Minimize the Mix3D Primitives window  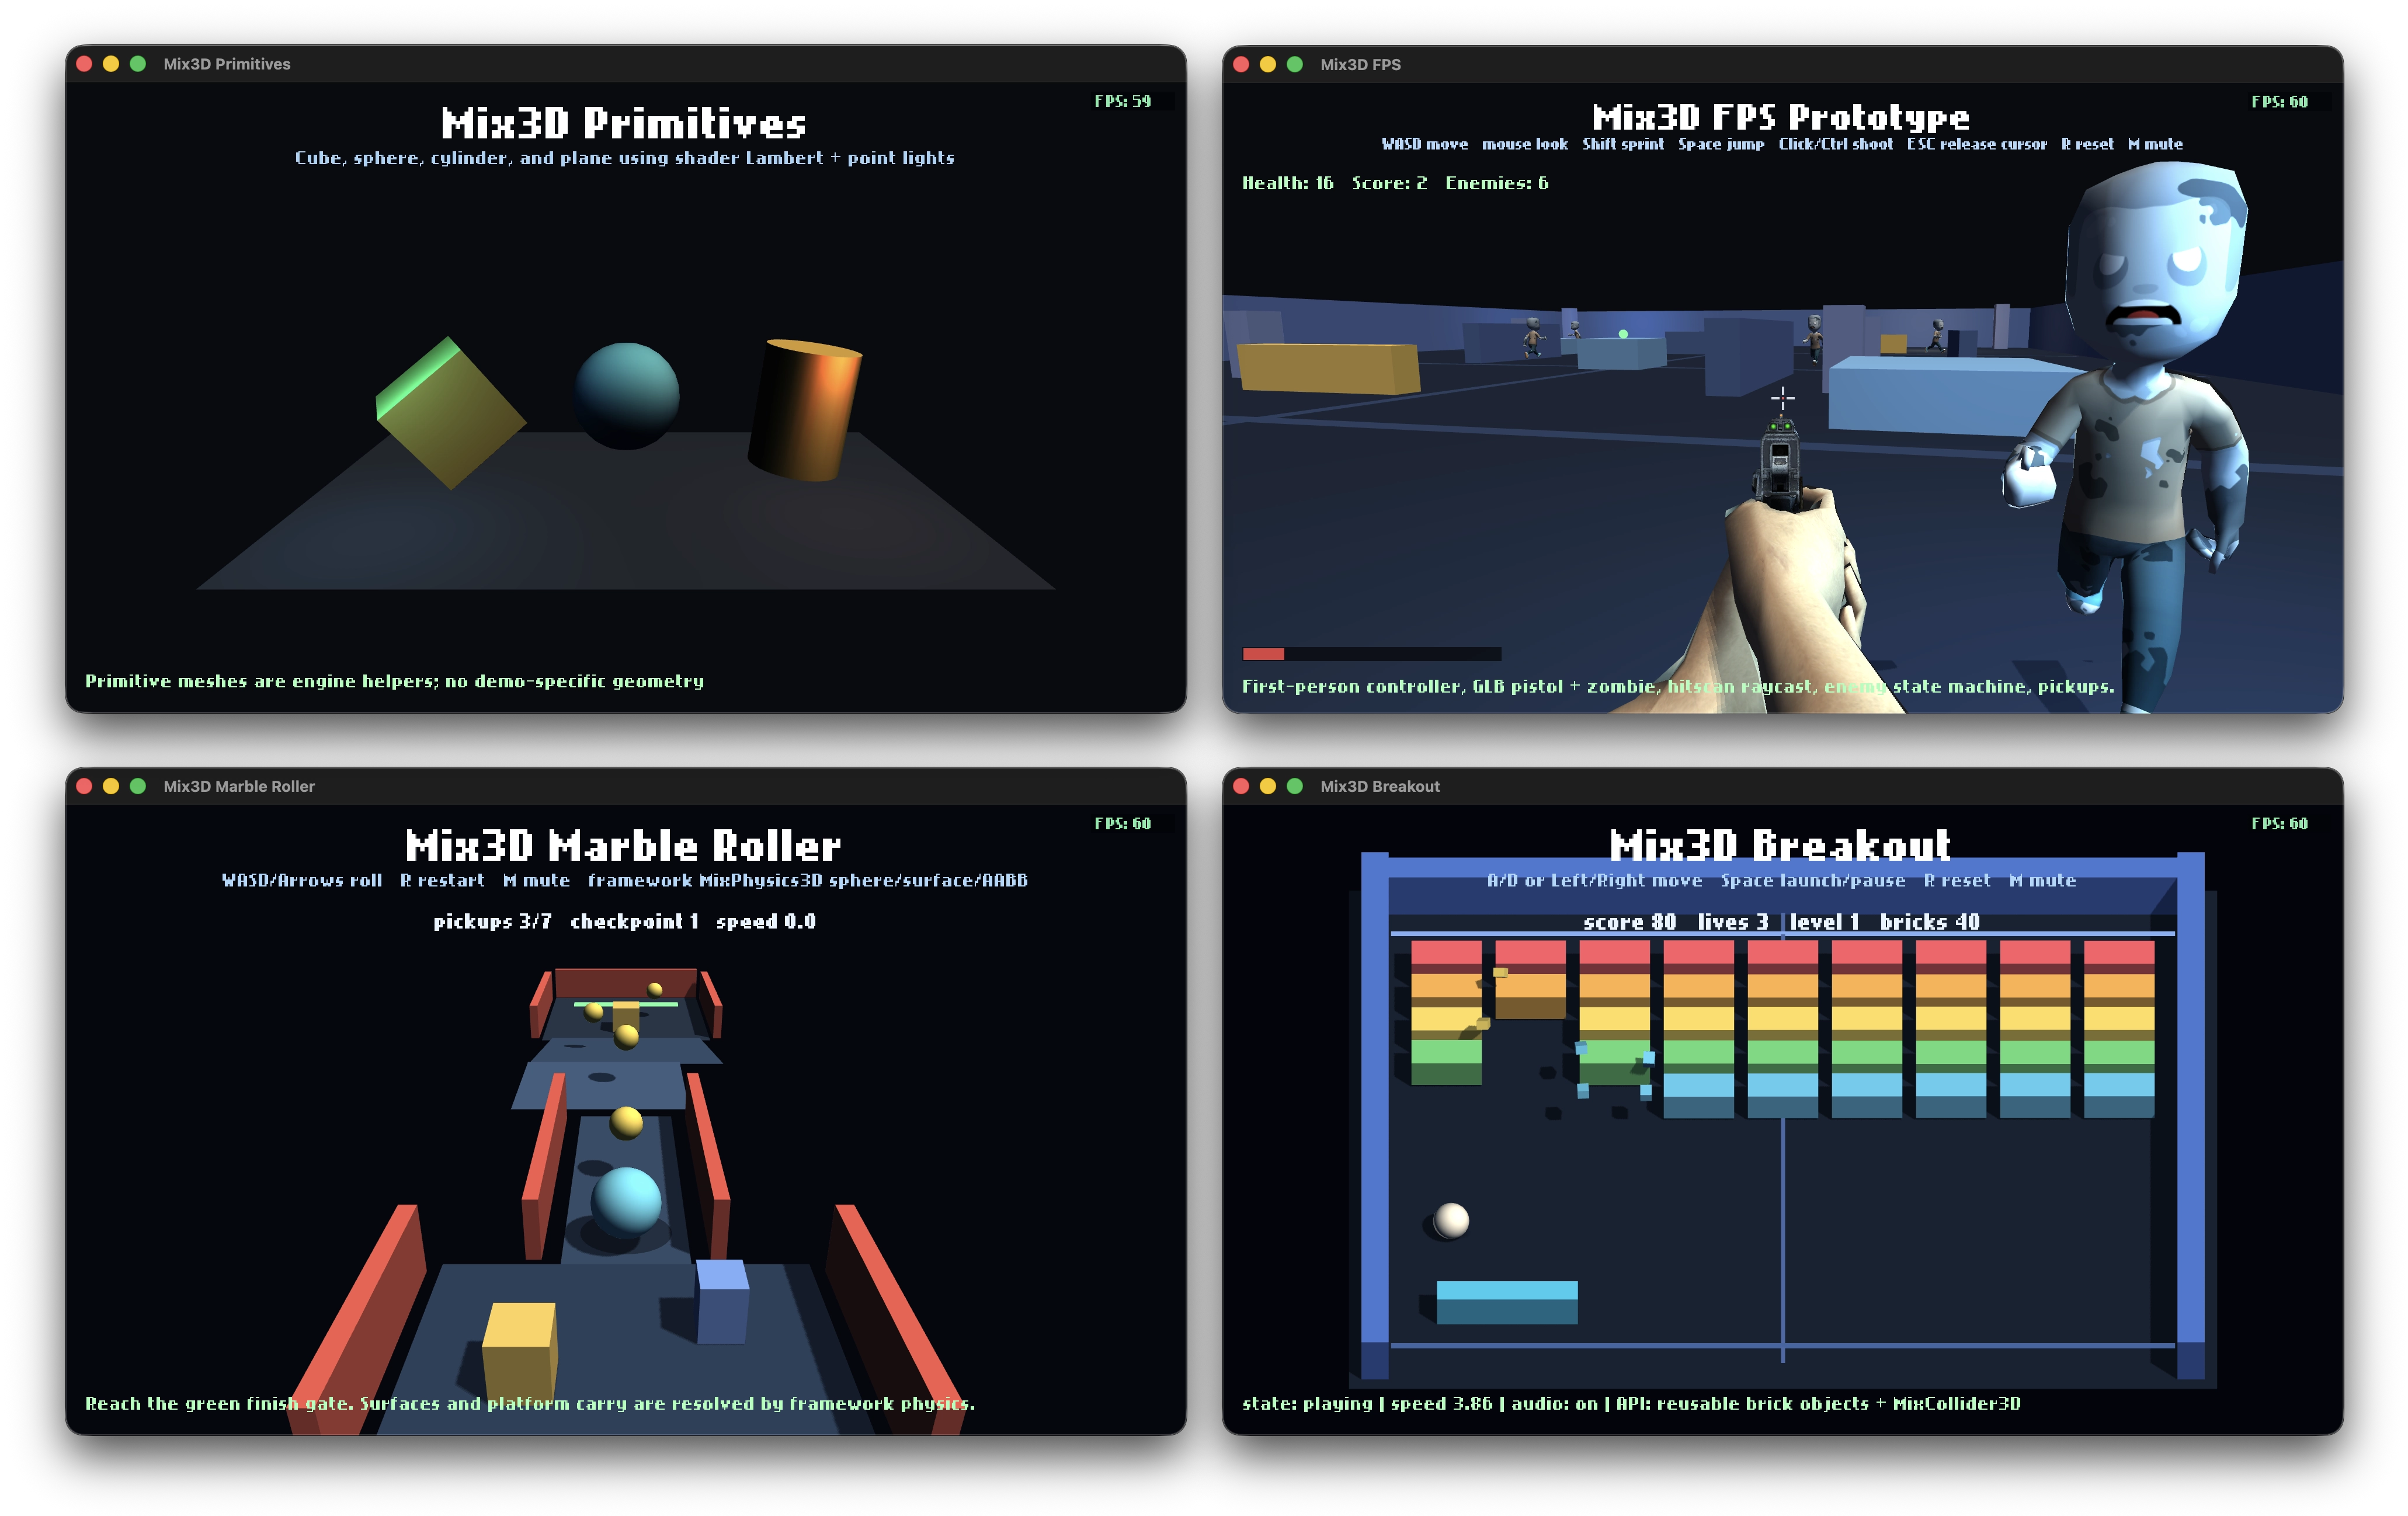111,64
